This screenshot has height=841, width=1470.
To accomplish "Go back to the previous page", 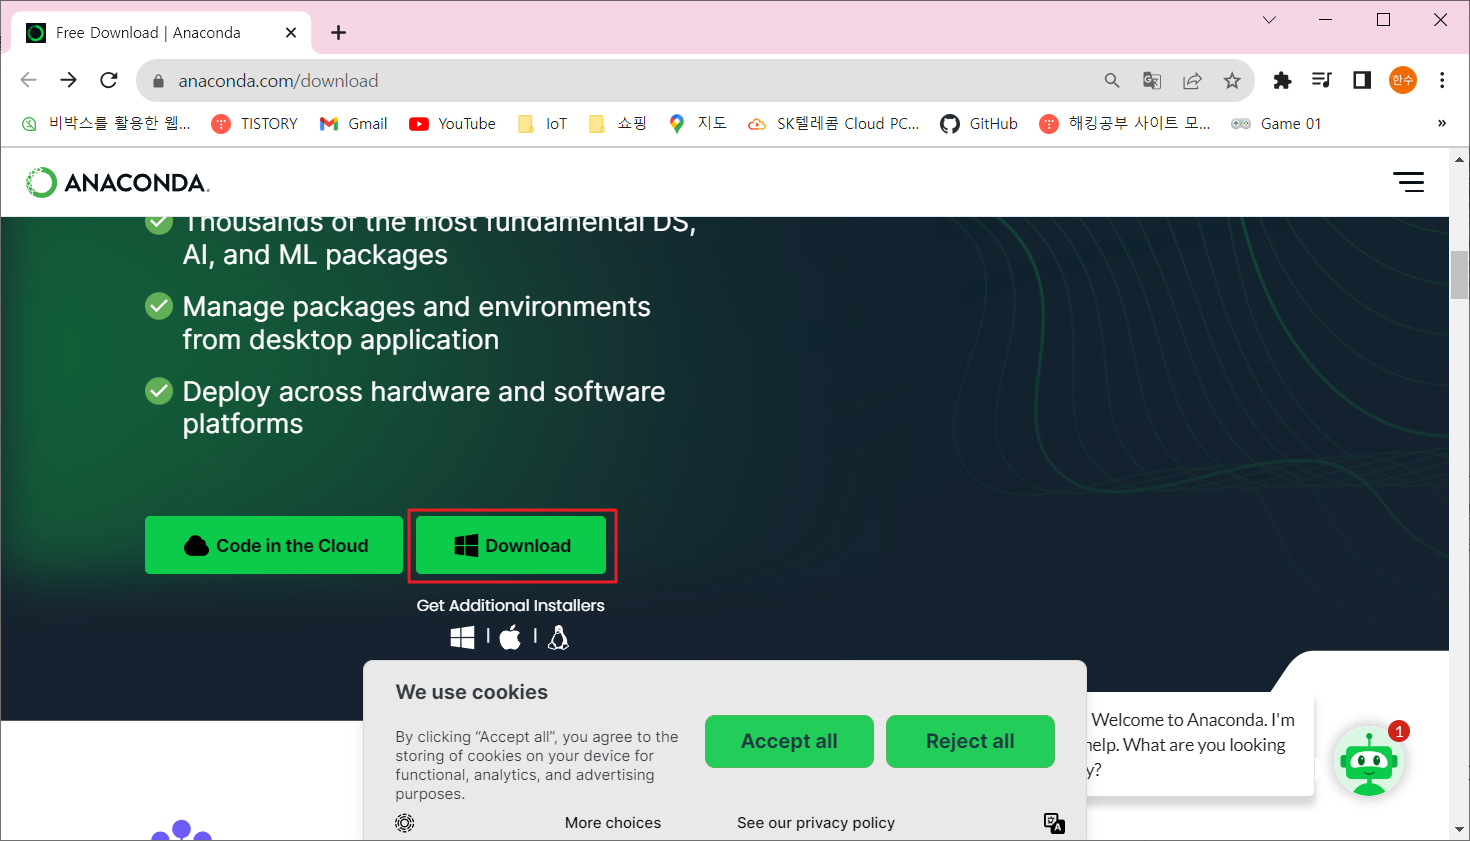I will [x=28, y=80].
